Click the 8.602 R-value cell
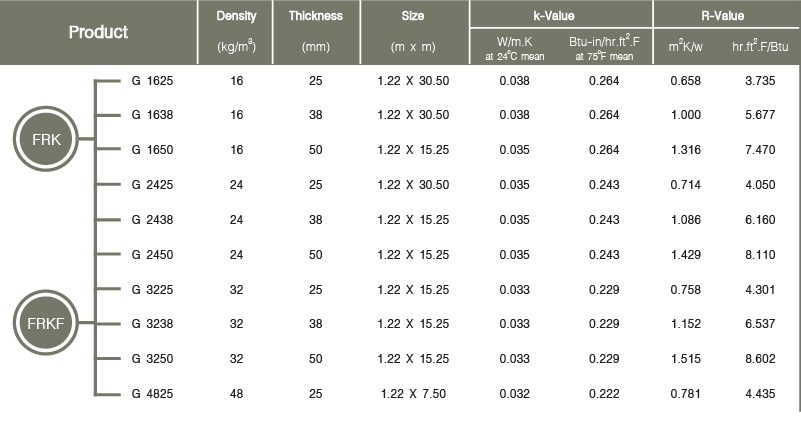The image size is (801, 421). tap(762, 360)
